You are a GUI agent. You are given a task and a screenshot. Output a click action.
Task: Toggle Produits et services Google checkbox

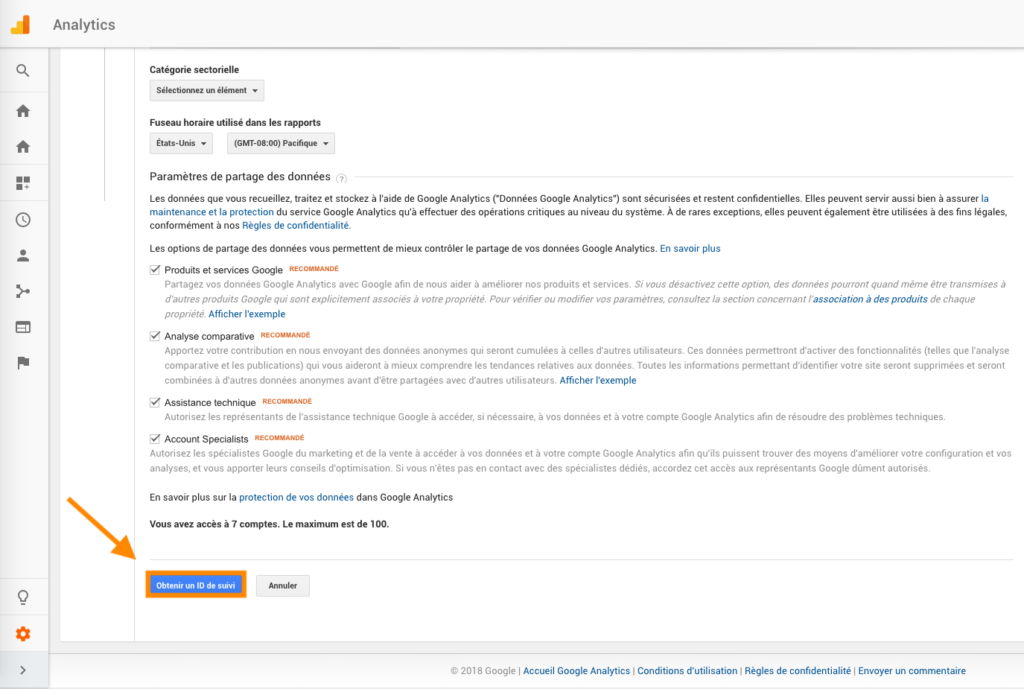155,269
